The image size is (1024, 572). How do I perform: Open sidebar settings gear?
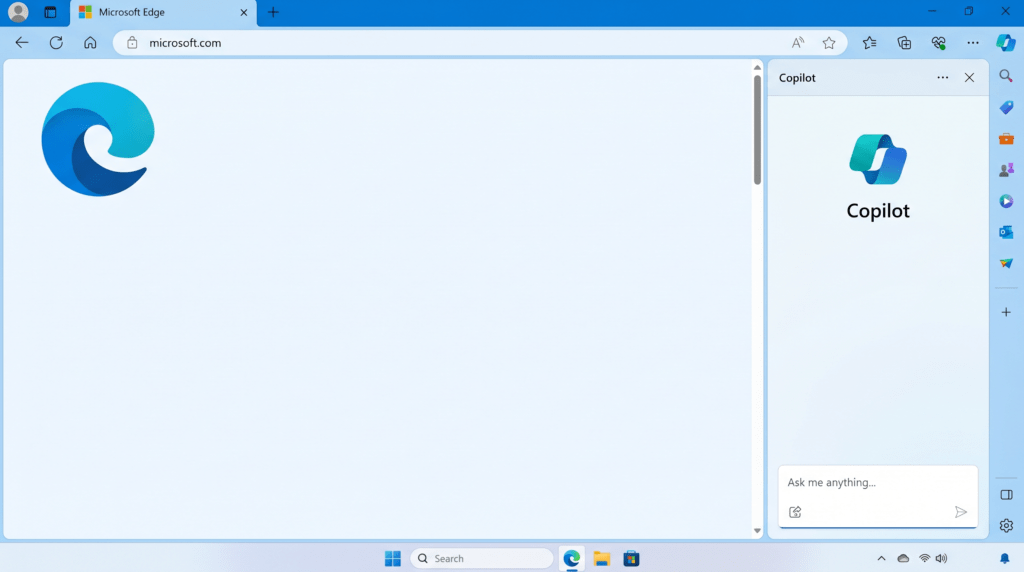click(1006, 526)
